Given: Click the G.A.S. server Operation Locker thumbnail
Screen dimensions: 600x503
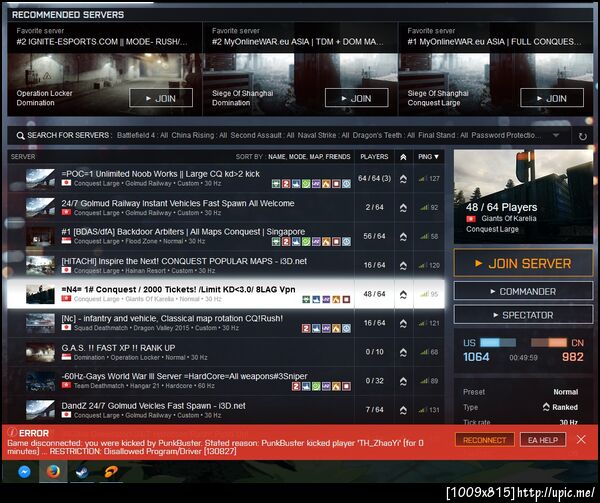Looking at the screenshot, I should 40,352.
